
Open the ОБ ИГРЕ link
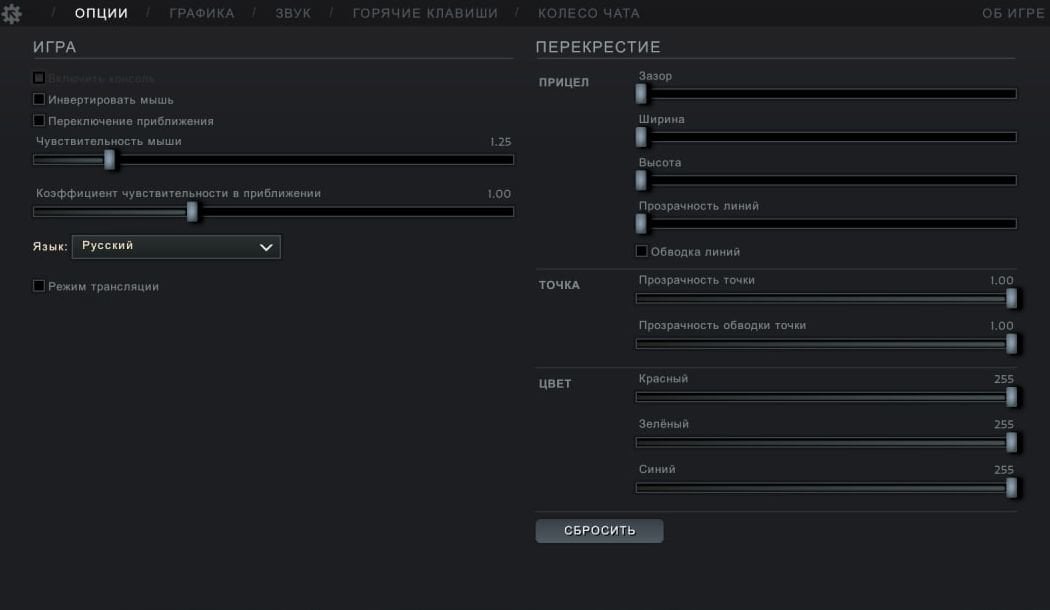pyautogui.click(x=1012, y=13)
